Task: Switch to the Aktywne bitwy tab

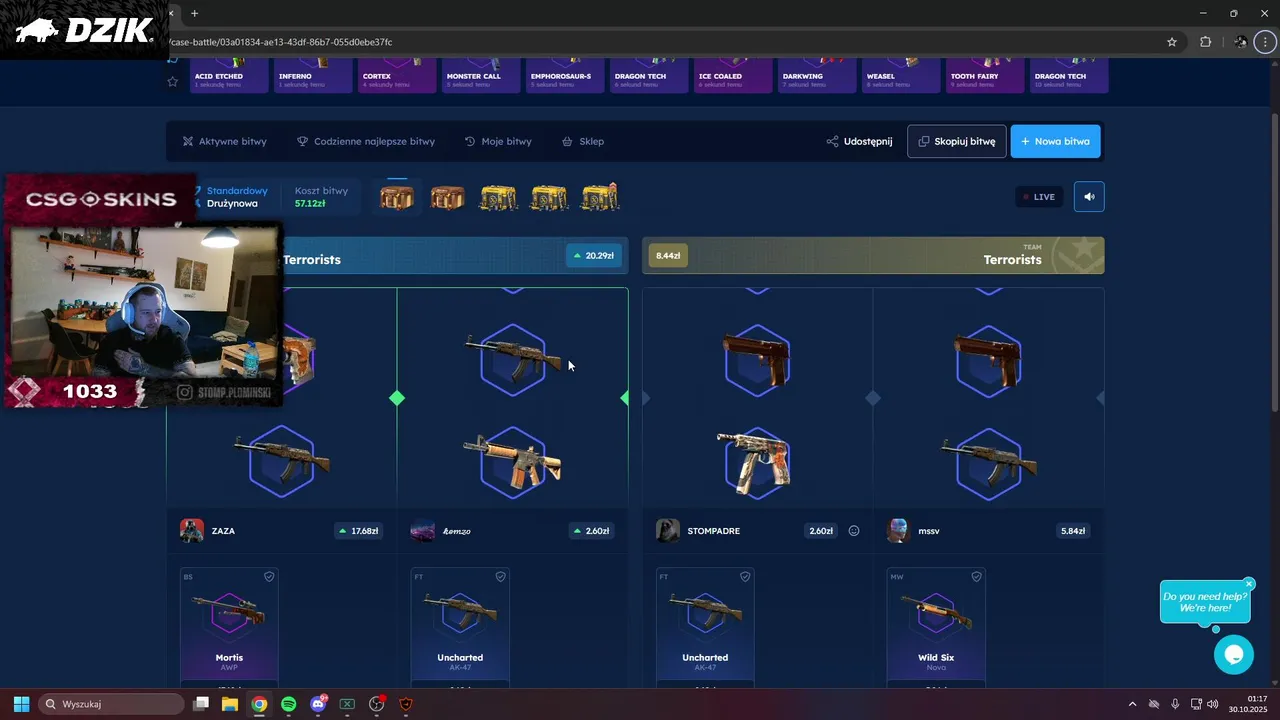Action: [x=225, y=141]
